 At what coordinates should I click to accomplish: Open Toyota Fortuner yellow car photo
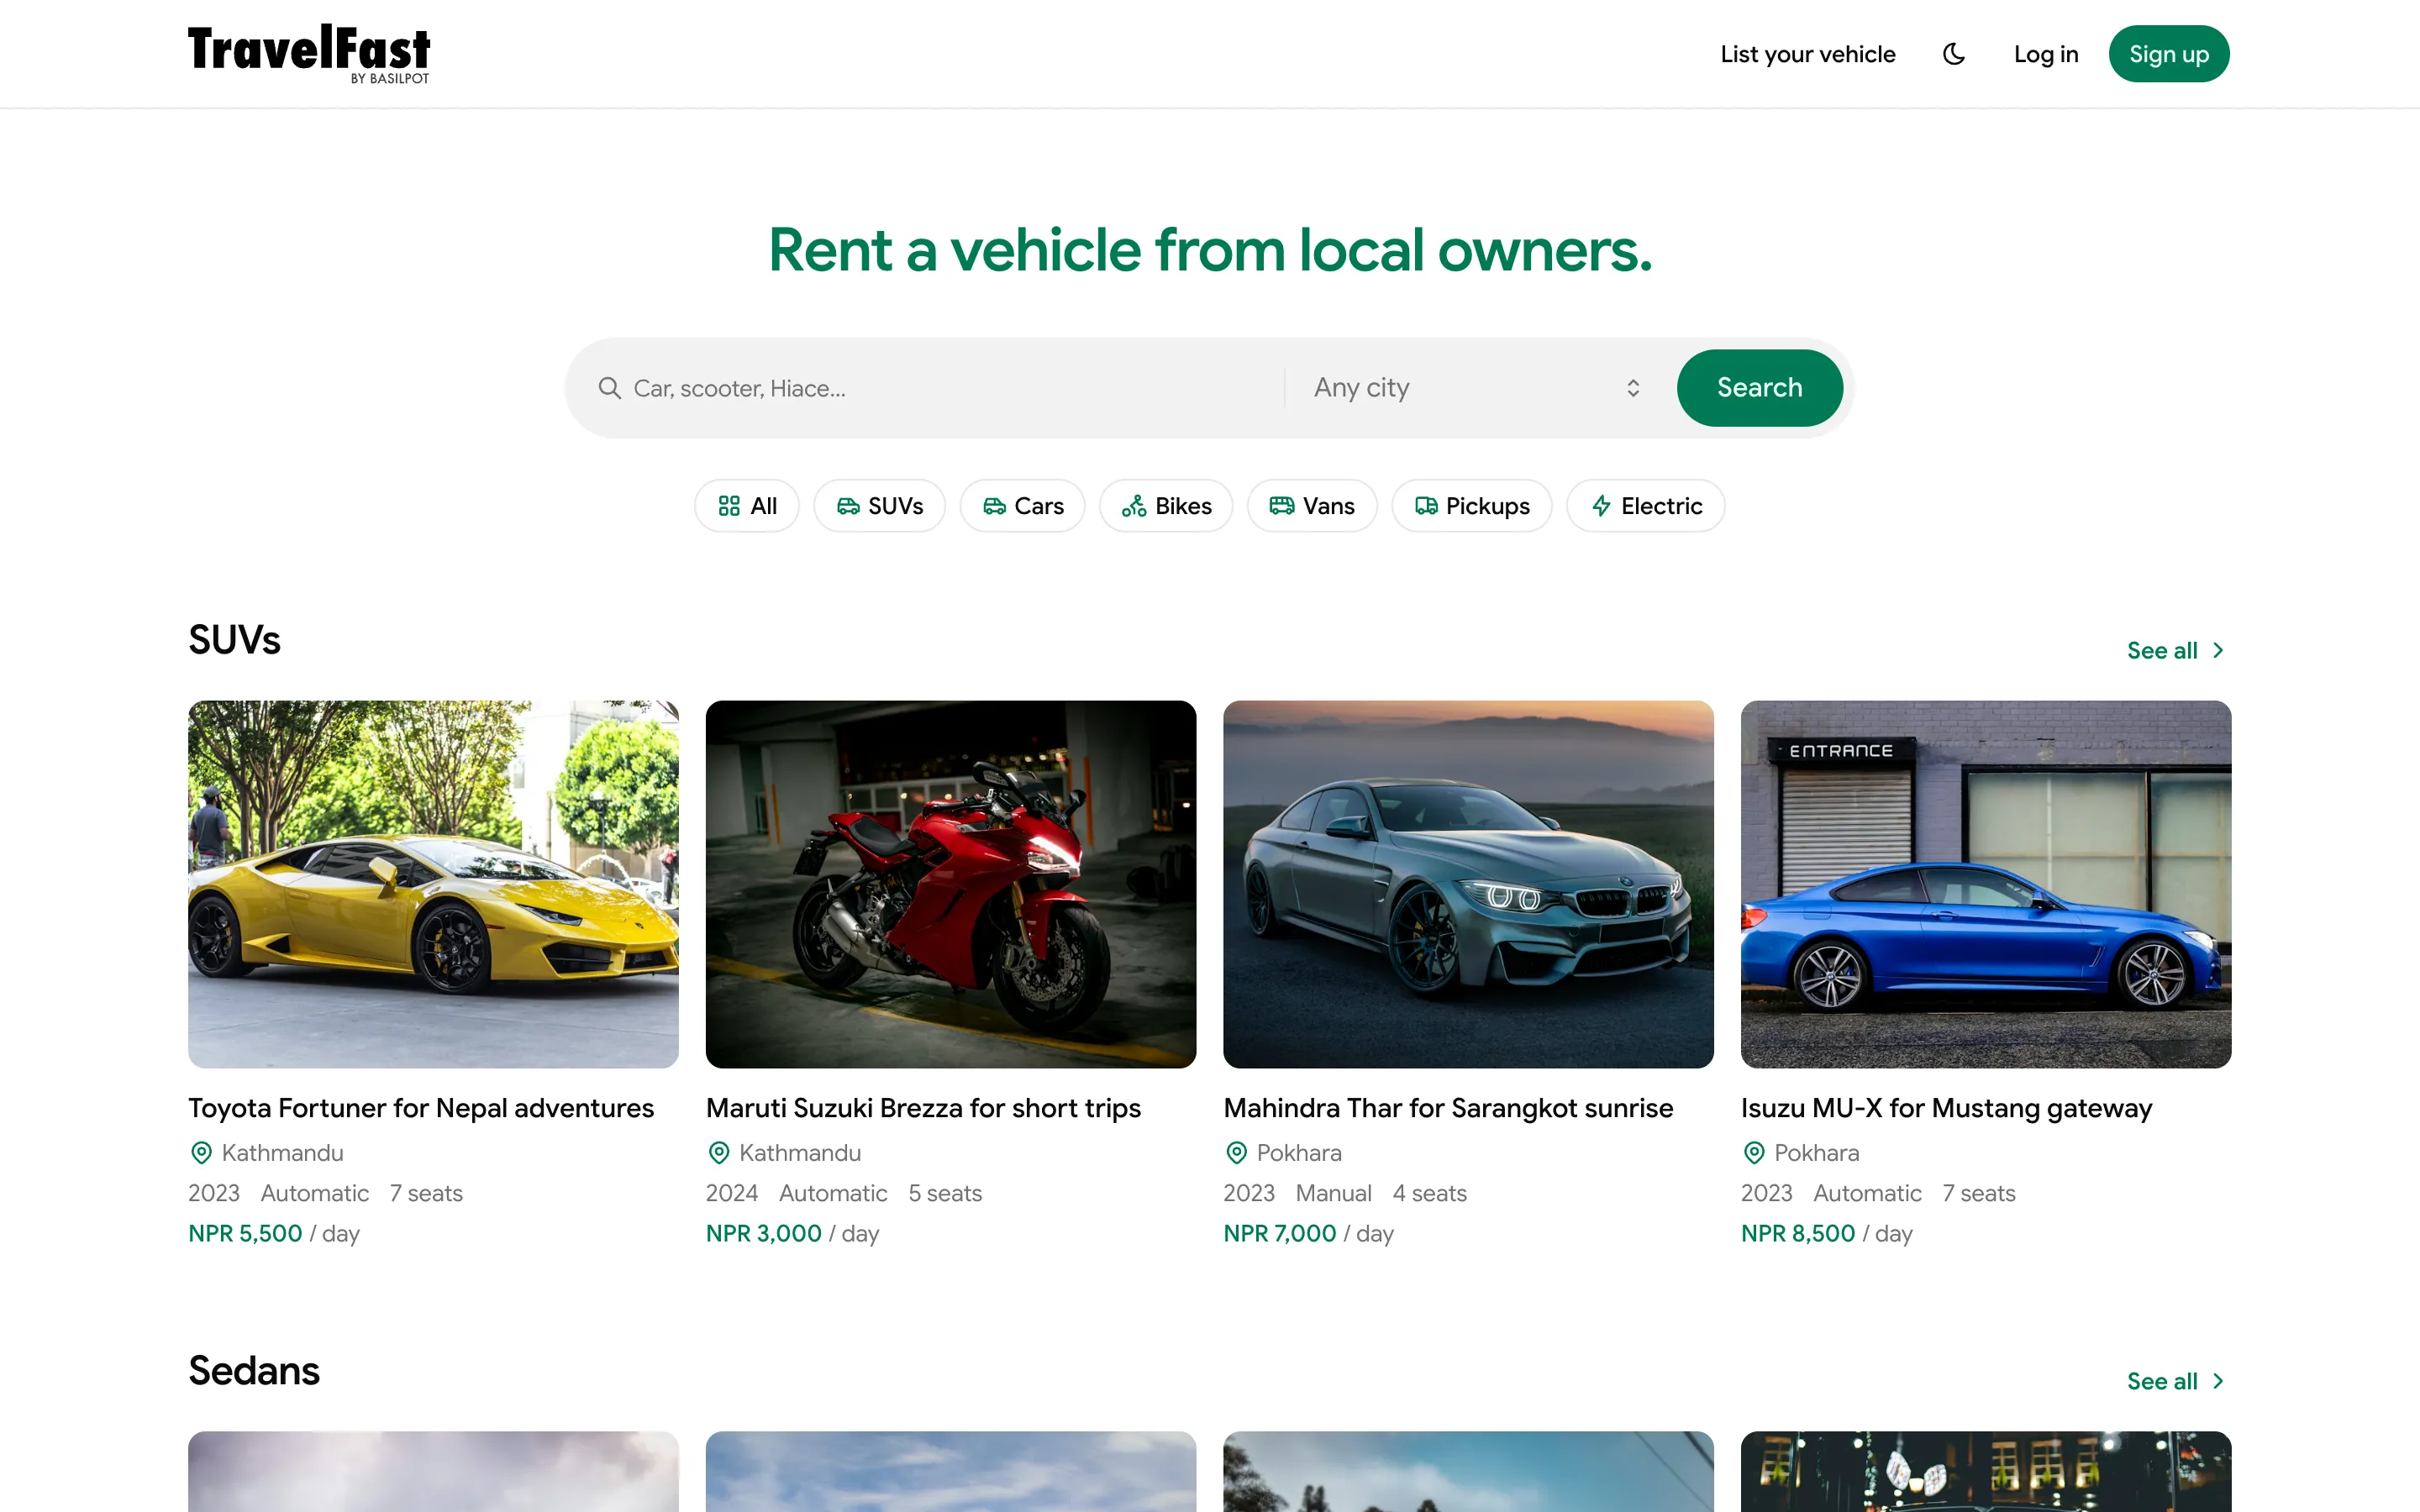coord(433,884)
